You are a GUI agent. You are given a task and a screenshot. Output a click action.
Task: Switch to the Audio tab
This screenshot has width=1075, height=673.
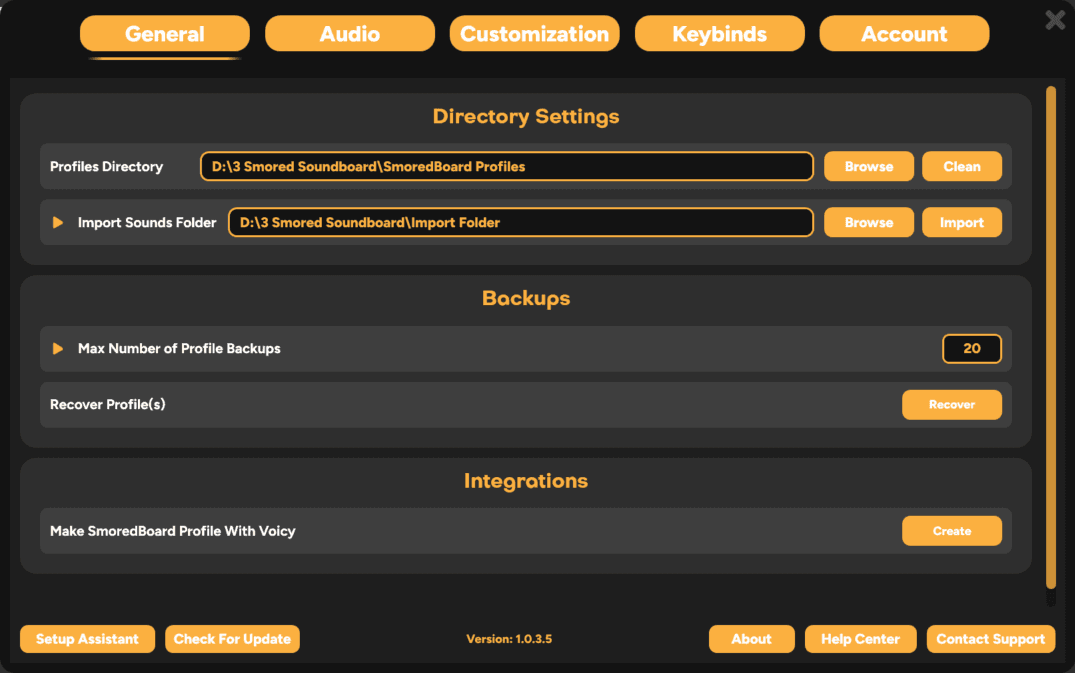coord(349,33)
